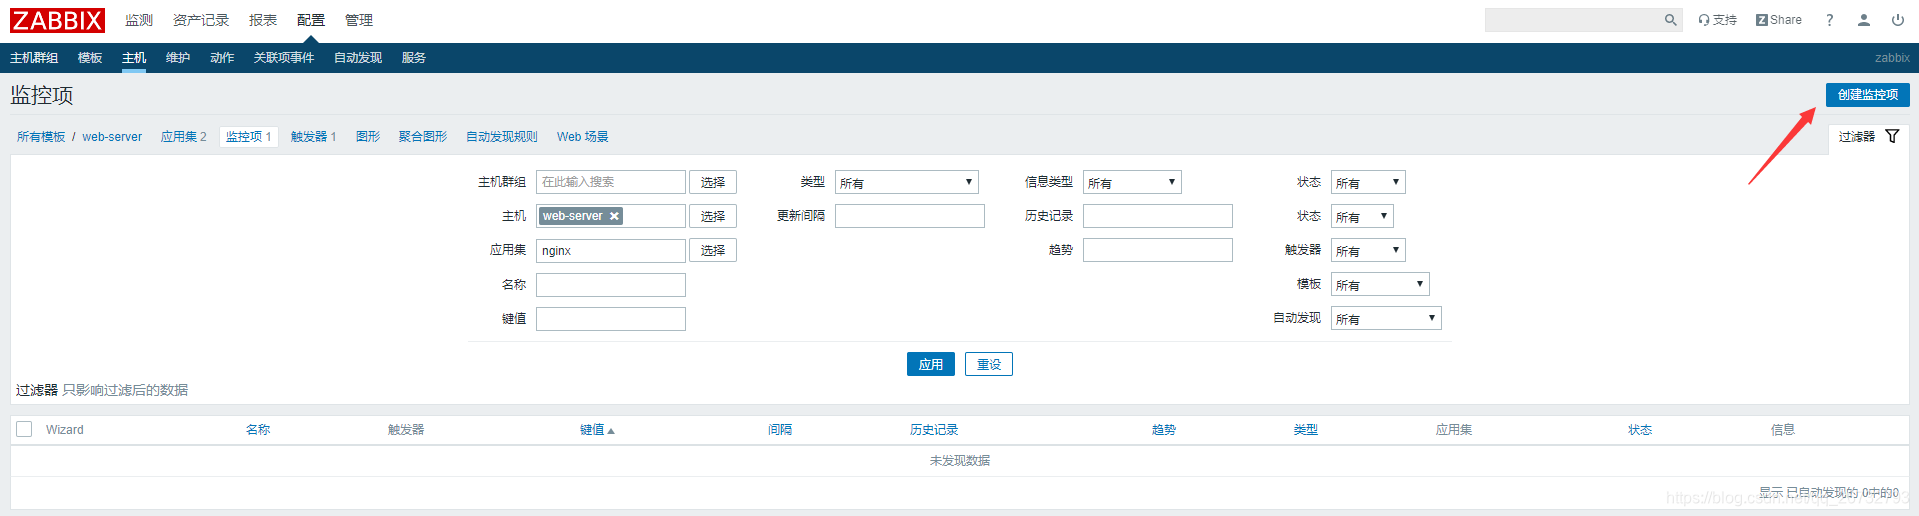Go to 主机 submenu
Viewport: 1919px width, 516px height.
[134, 58]
